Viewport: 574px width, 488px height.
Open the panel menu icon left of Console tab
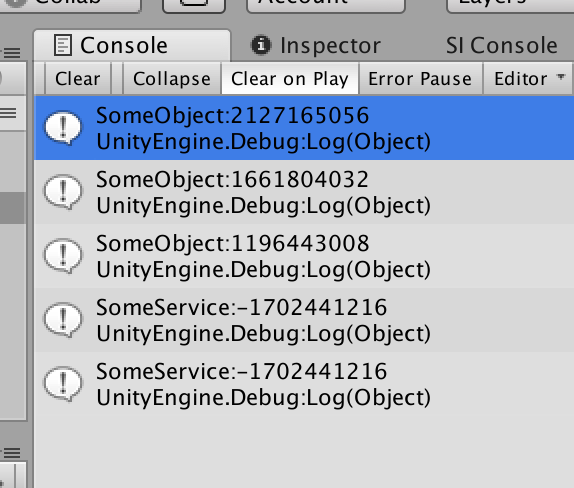tap(12, 53)
